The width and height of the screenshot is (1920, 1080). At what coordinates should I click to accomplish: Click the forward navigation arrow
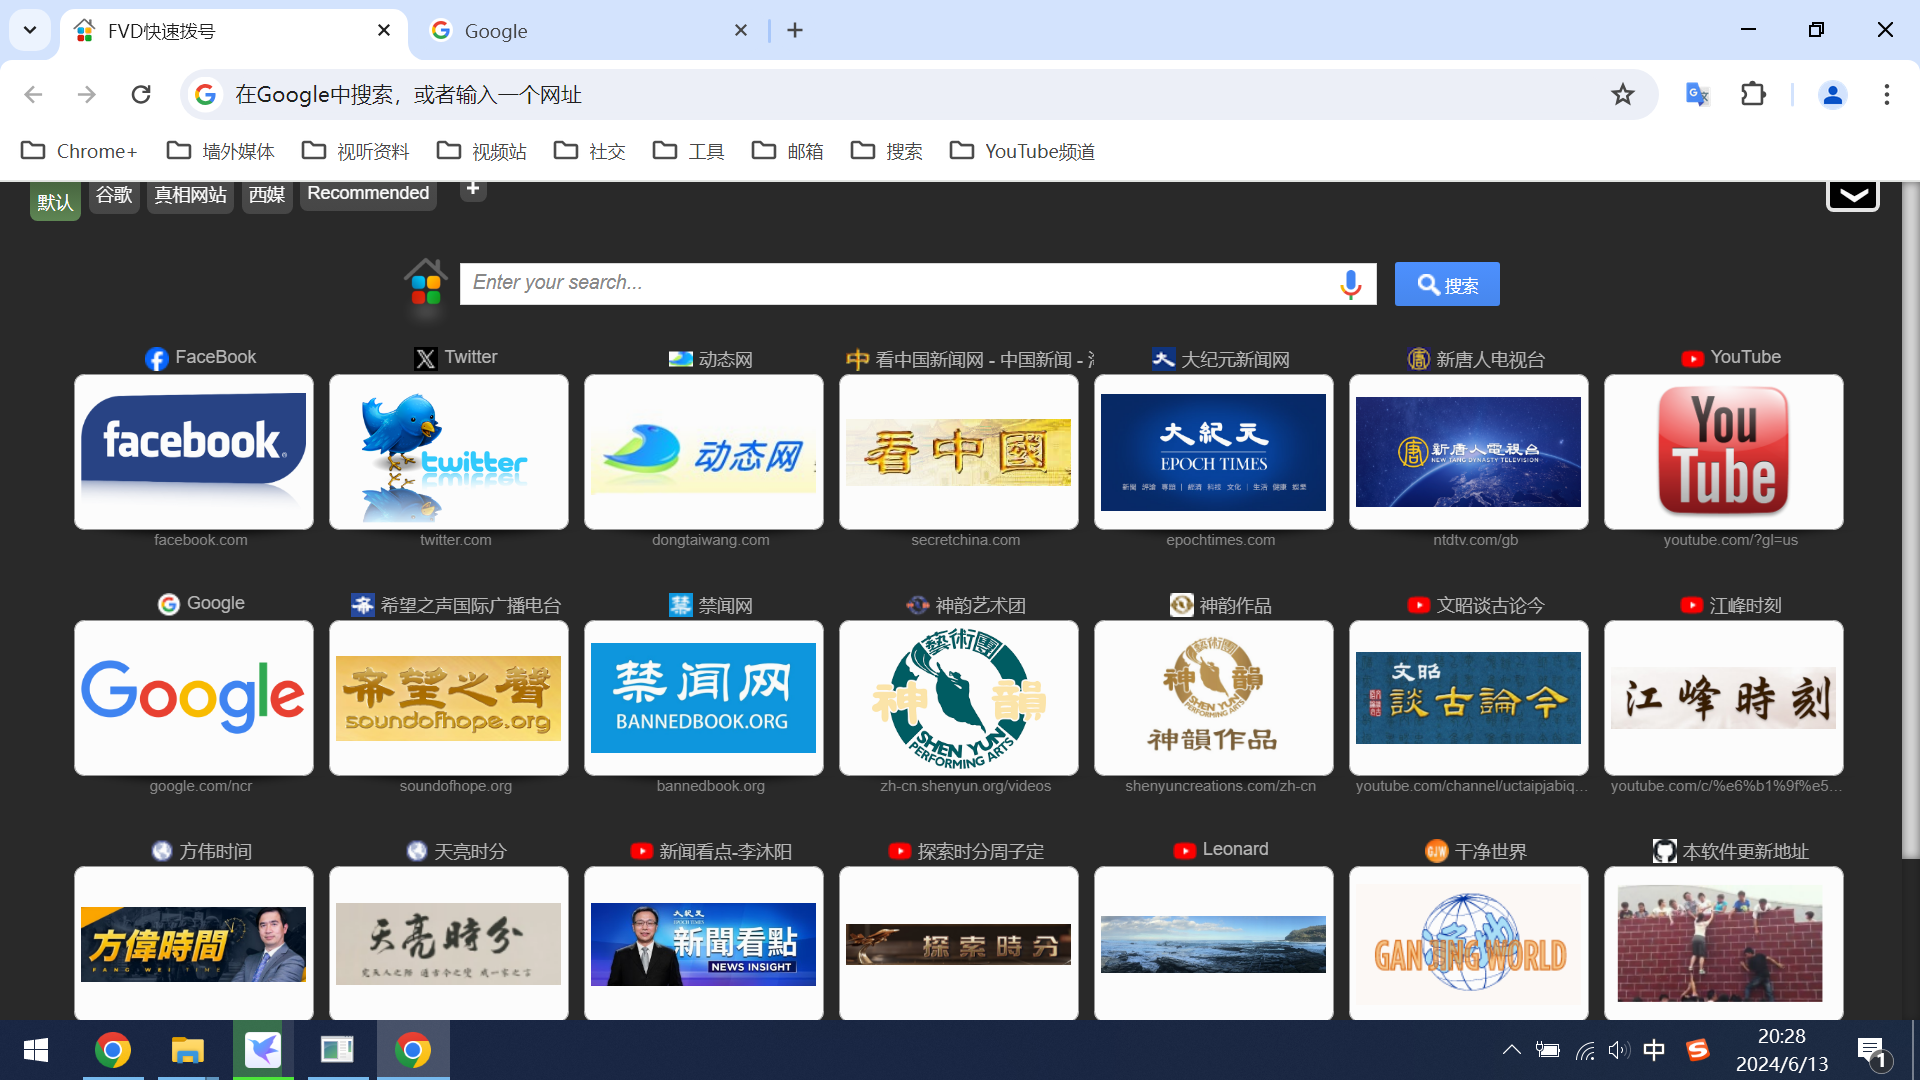click(87, 94)
